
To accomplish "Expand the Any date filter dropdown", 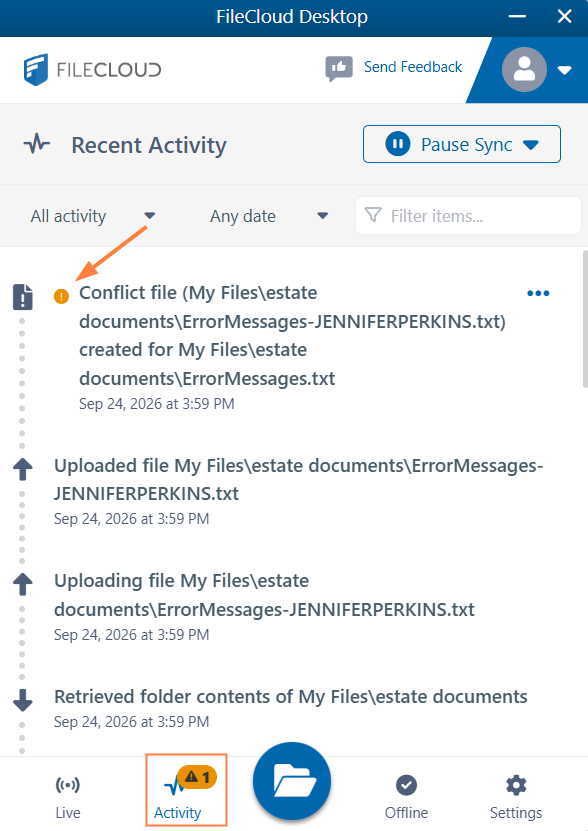I will 269,216.
